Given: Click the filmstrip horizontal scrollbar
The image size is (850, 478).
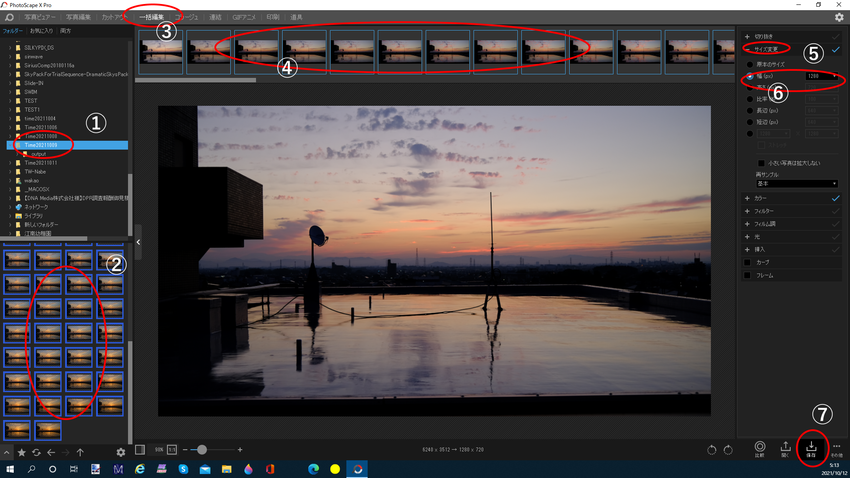Looking at the screenshot, I should pyautogui.click(x=195, y=80).
